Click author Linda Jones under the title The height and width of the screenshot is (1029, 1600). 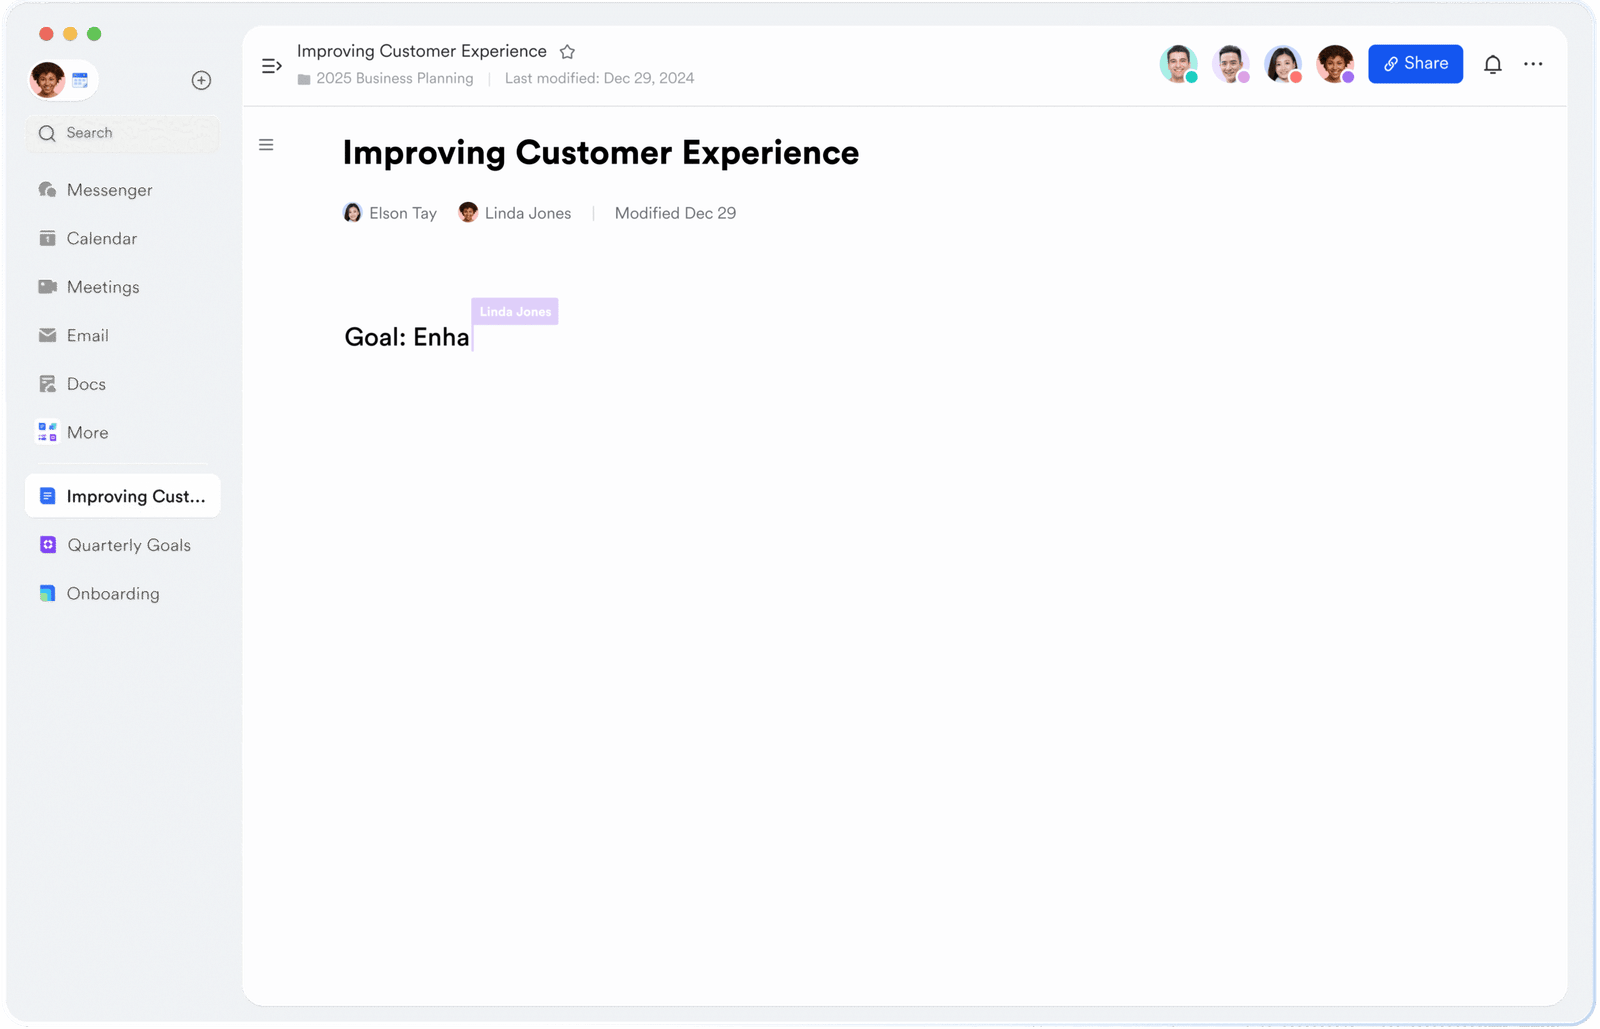(x=515, y=213)
